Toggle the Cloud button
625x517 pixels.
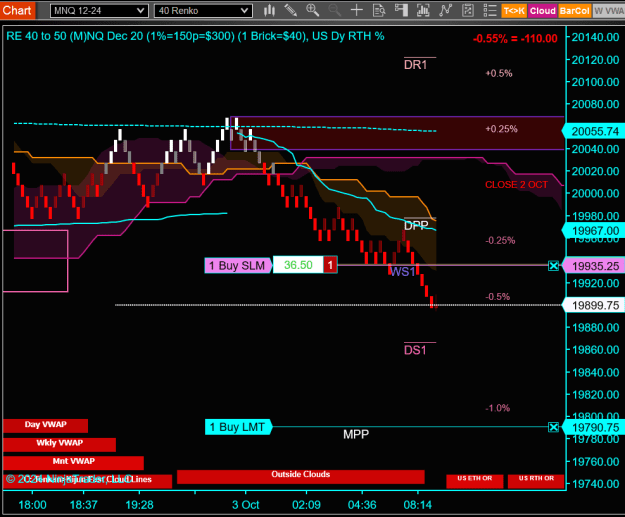(542, 11)
